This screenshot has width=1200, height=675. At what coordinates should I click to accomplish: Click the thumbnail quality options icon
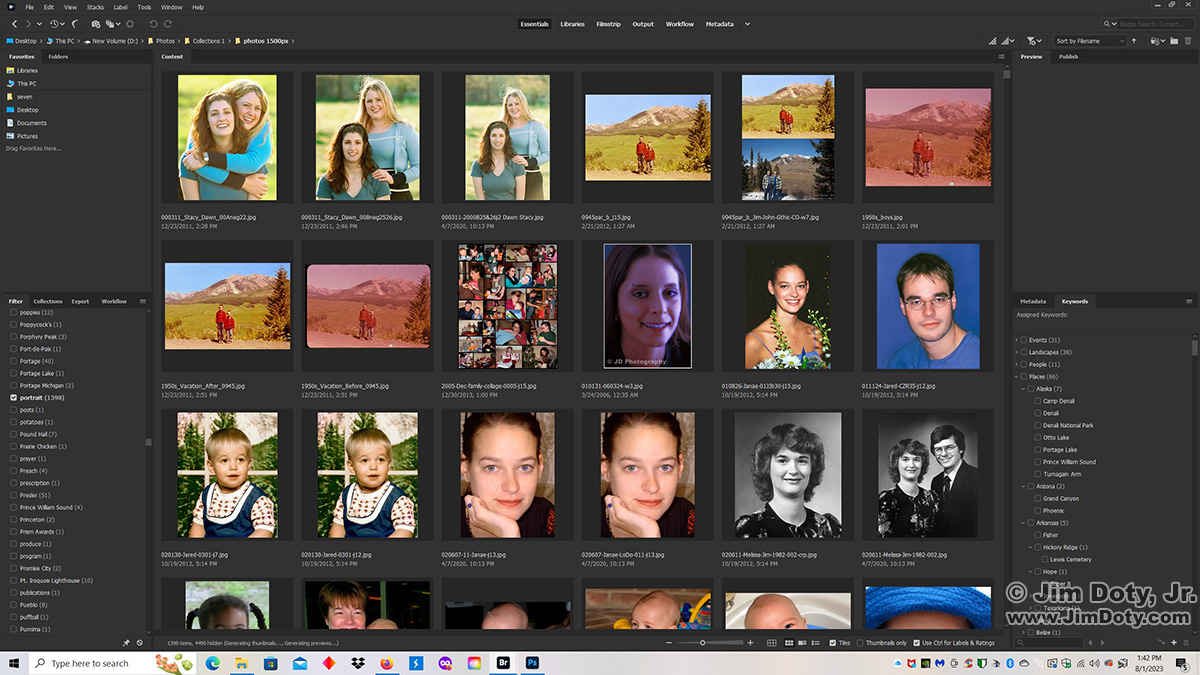pyautogui.click(x=1006, y=41)
